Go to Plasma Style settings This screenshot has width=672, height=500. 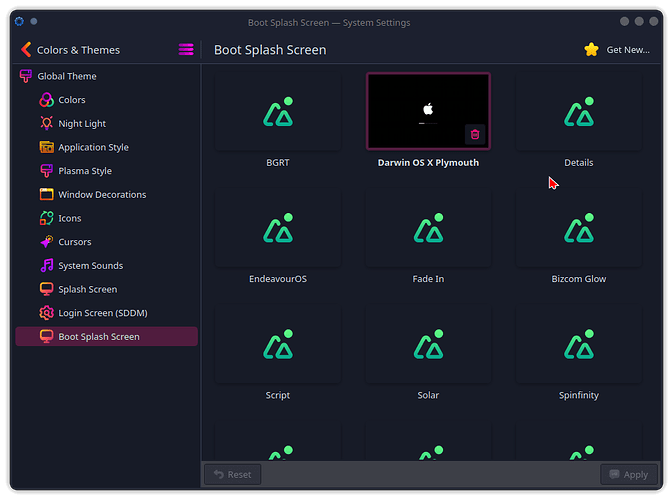[106, 171]
